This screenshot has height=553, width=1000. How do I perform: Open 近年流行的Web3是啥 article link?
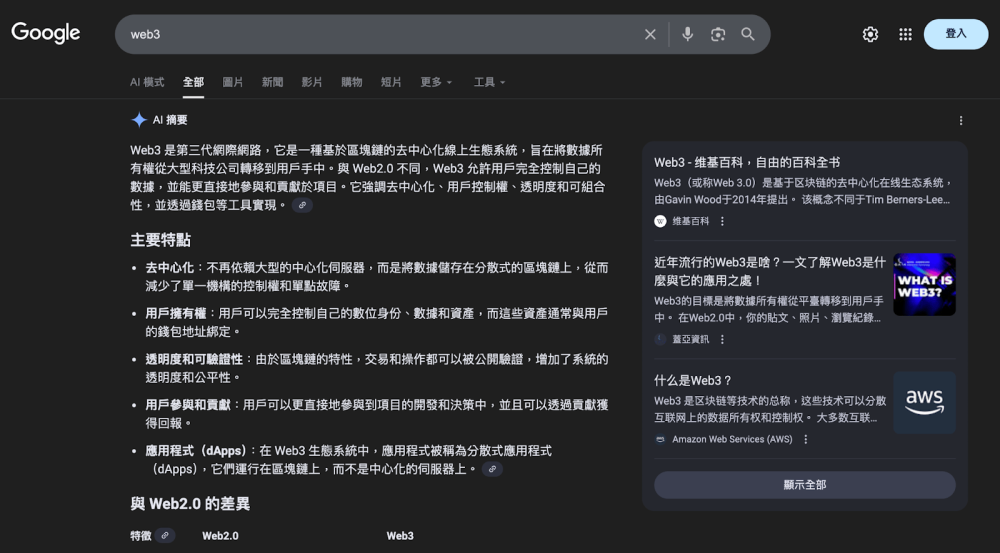(770, 271)
